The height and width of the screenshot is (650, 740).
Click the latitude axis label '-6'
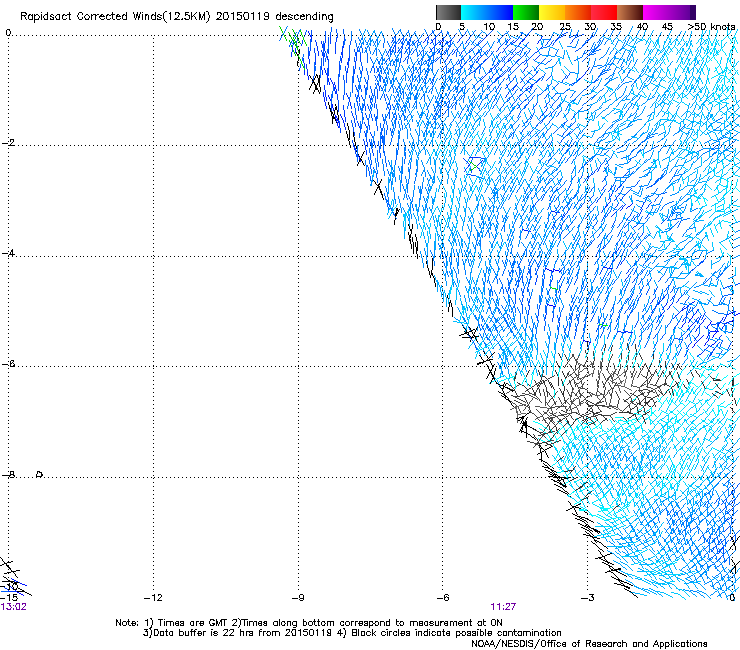[8, 364]
